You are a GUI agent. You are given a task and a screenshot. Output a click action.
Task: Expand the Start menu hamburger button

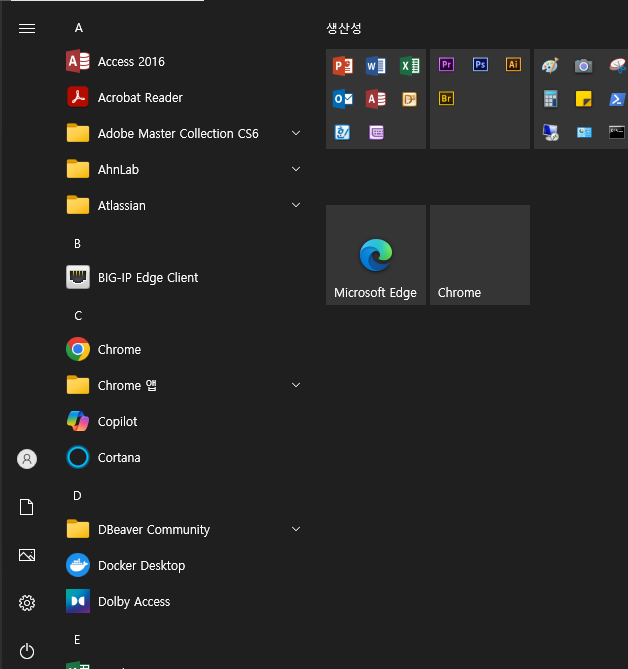coord(27,29)
